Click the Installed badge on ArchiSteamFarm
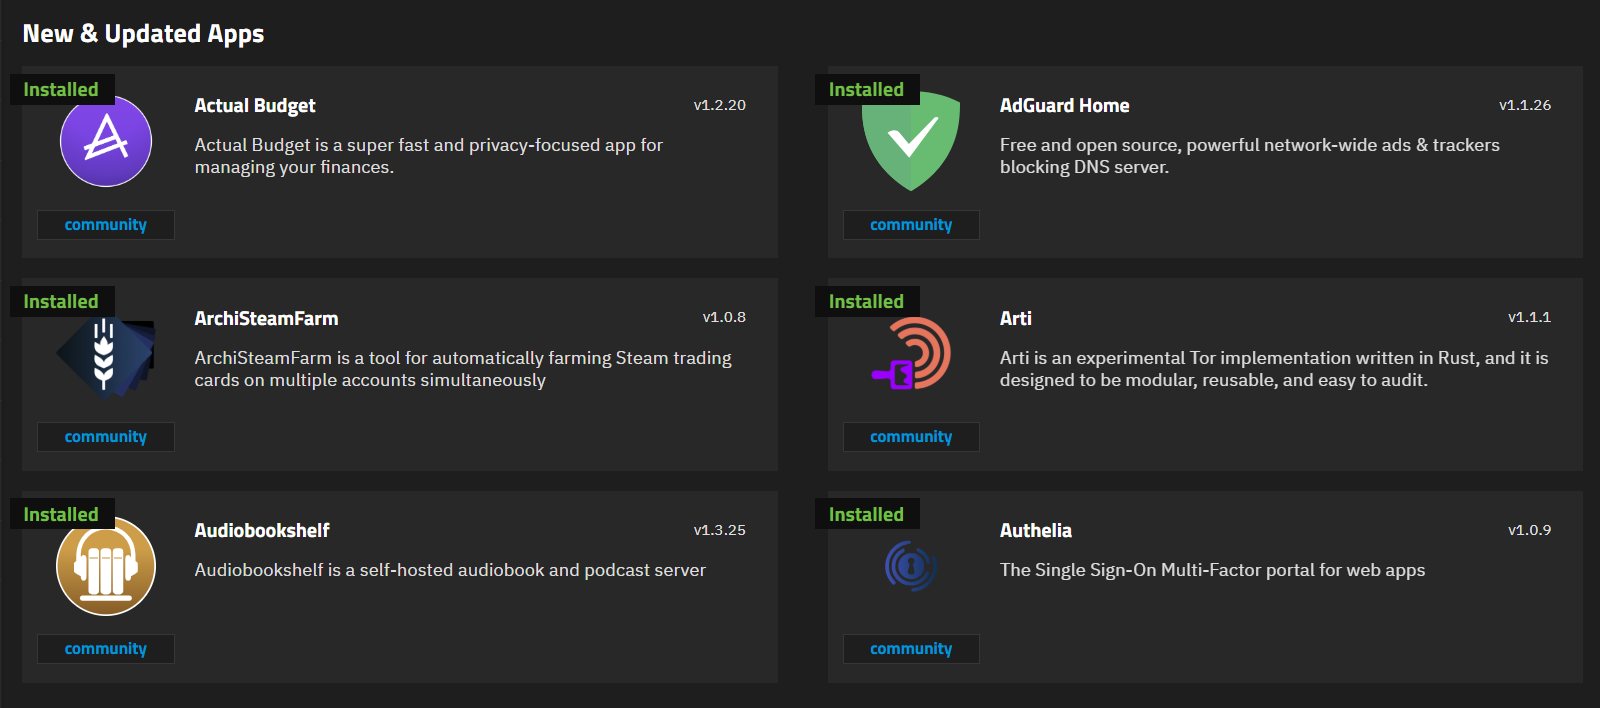 62,302
